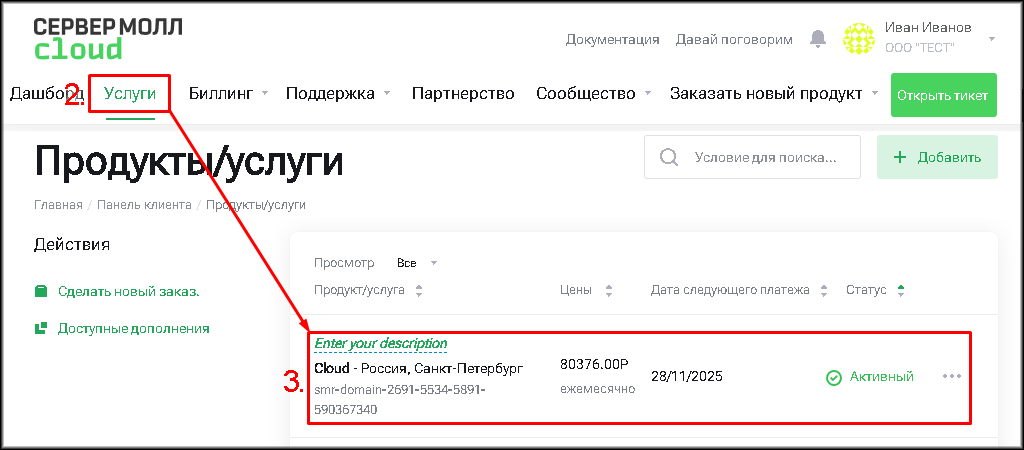Screen dimensions: 1024x450
Task: Click the search field Условие для поиска
Action: coord(764,157)
